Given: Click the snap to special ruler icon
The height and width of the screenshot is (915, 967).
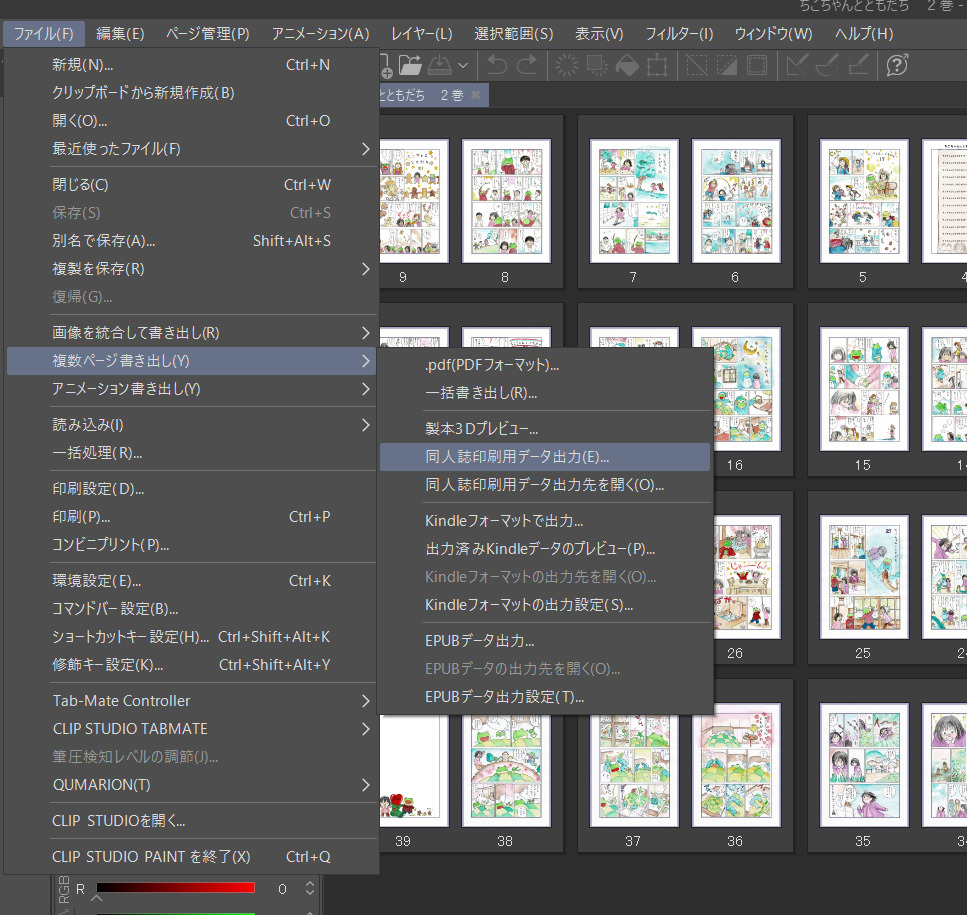Looking at the screenshot, I should (827, 65).
